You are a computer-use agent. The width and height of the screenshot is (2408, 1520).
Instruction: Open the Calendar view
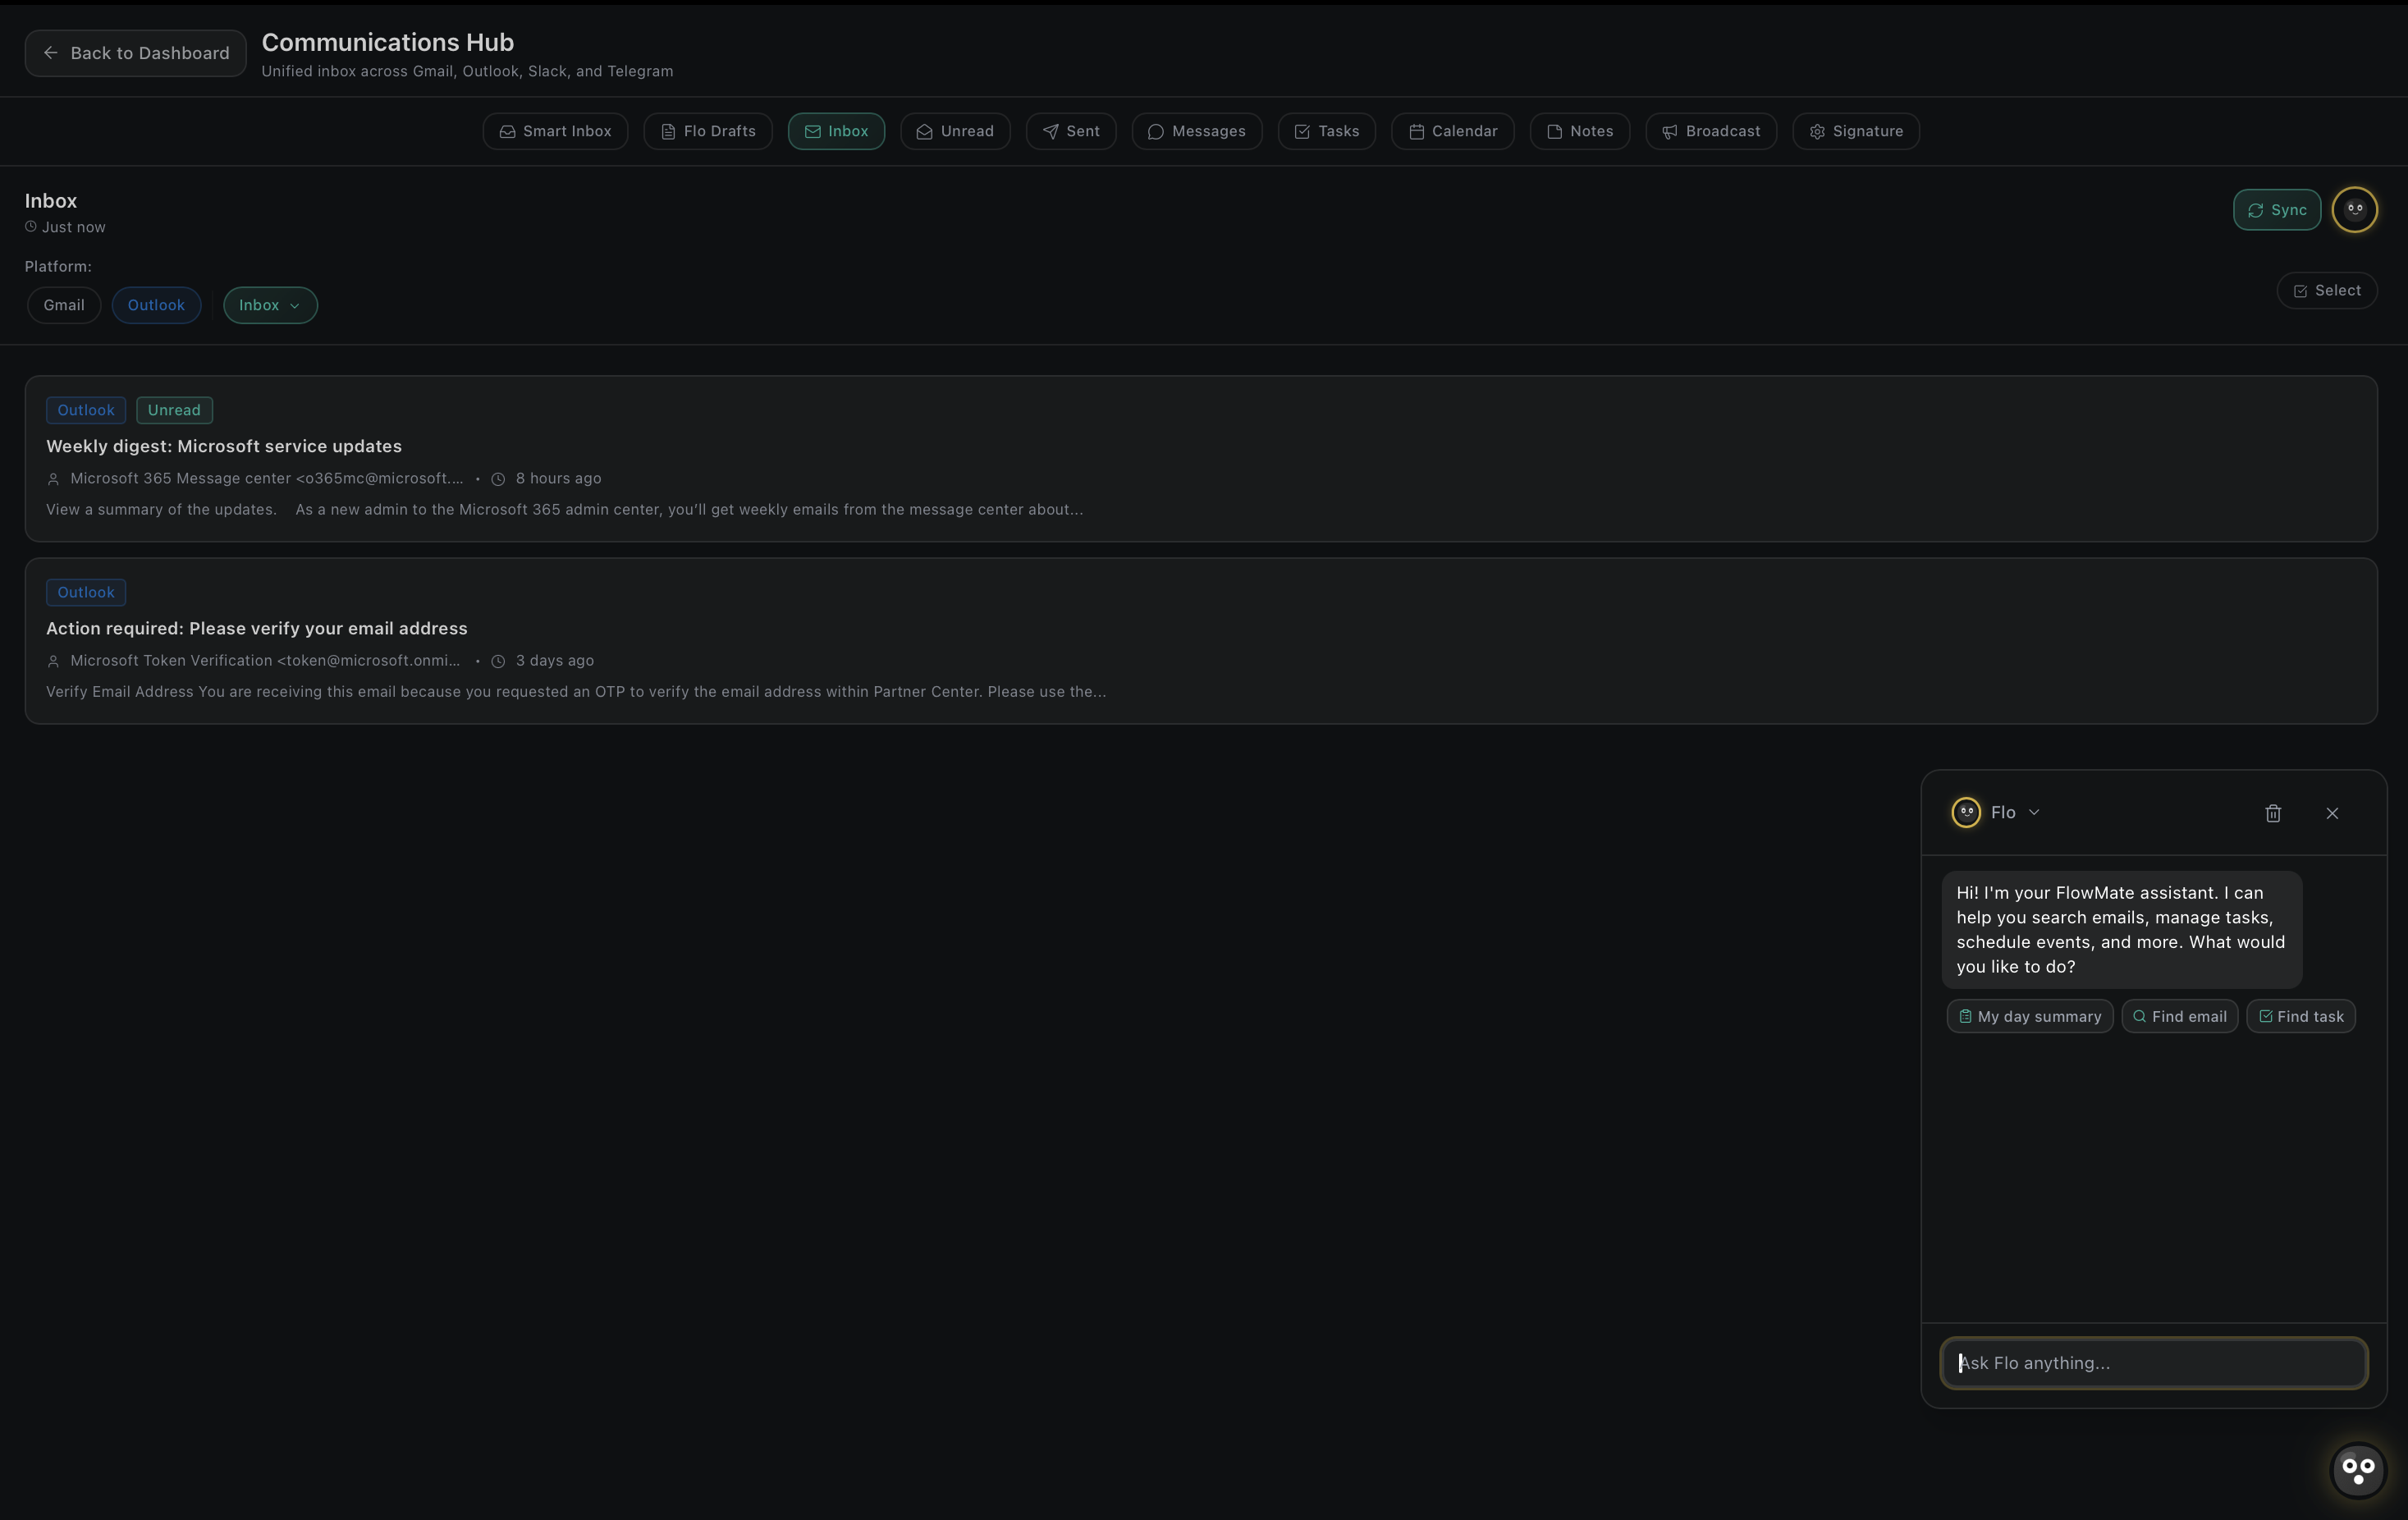tap(1452, 131)
